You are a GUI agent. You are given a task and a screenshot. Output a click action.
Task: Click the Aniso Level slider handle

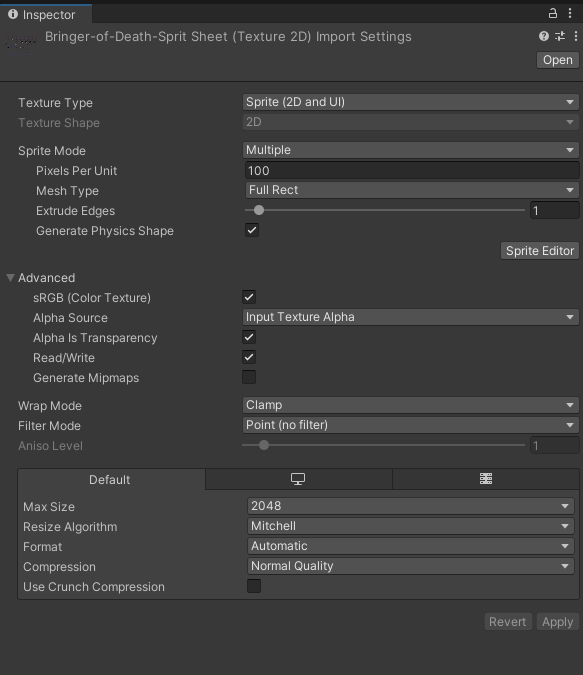[x=264, y=445]
